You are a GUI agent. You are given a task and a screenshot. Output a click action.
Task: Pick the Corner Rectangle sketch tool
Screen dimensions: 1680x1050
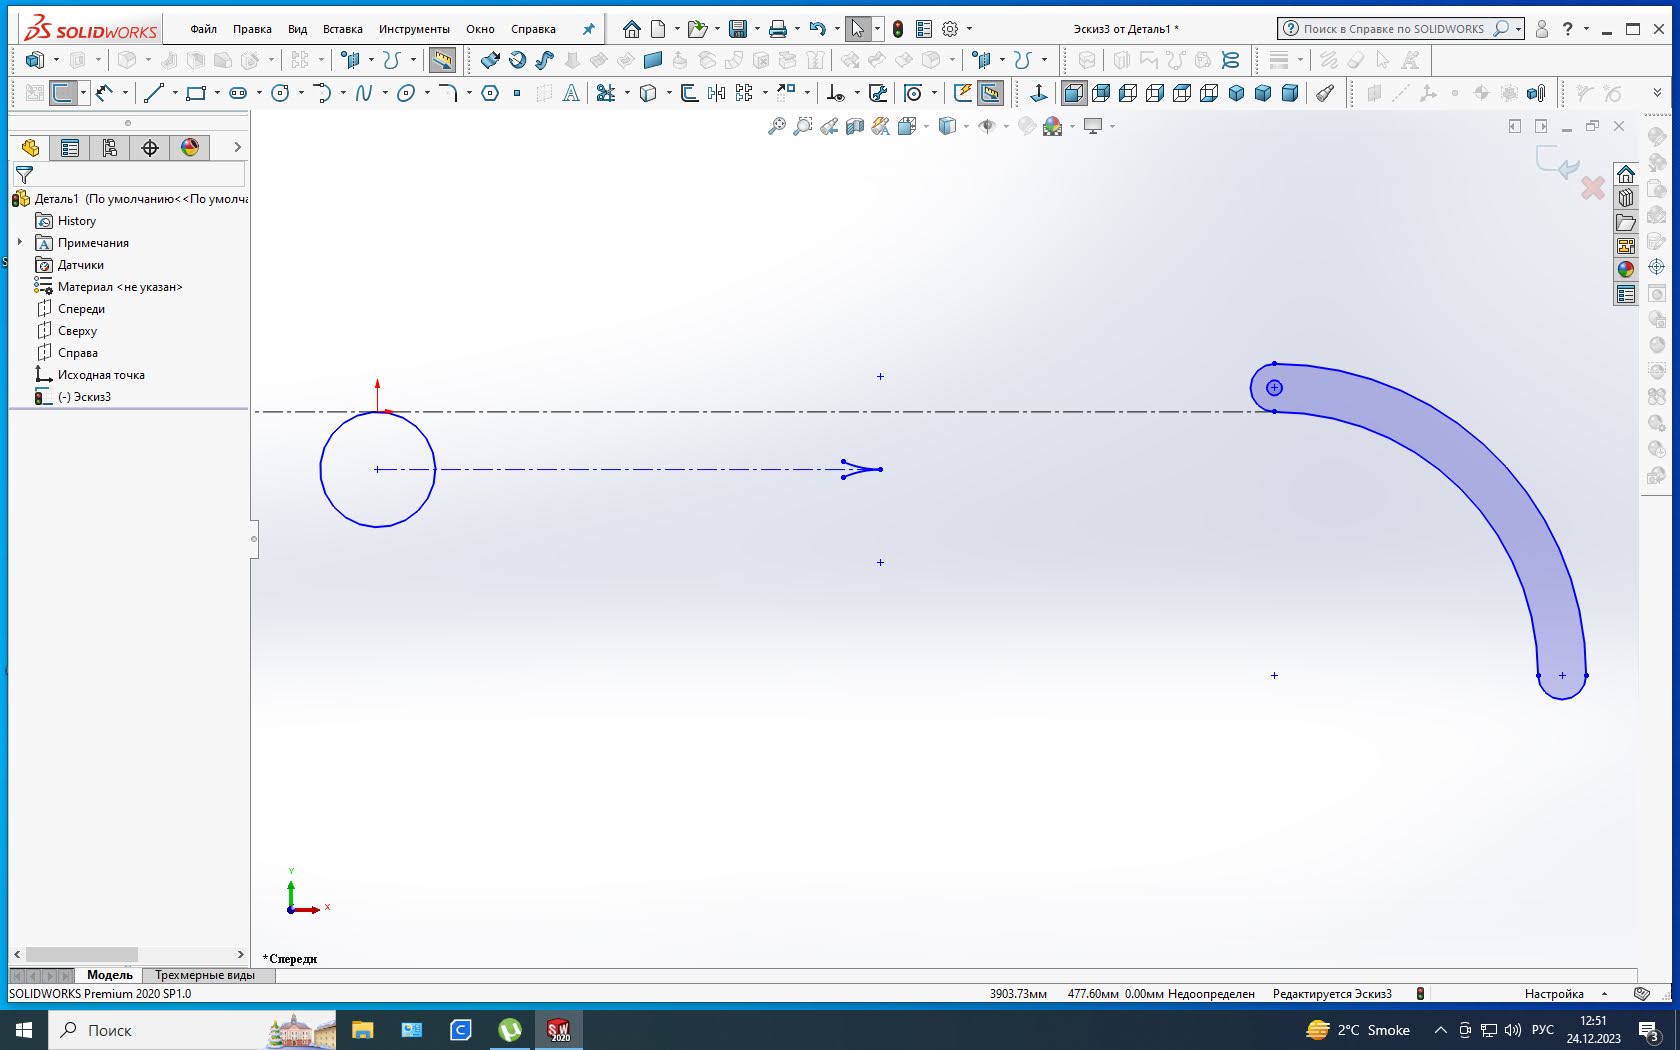coord(196,93)
